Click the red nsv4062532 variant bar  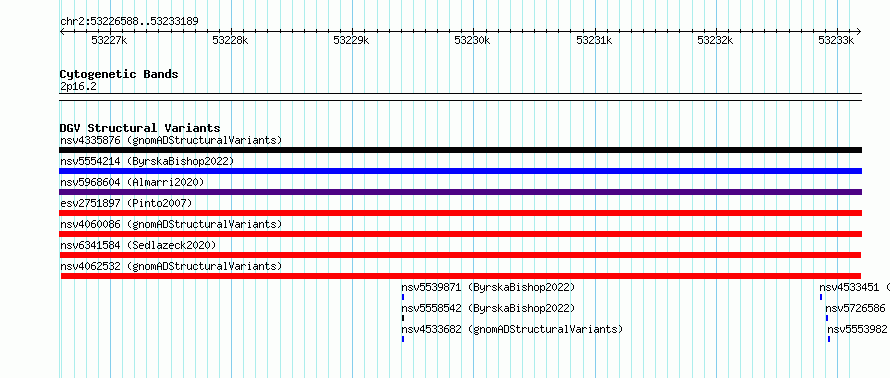point(460,276)
